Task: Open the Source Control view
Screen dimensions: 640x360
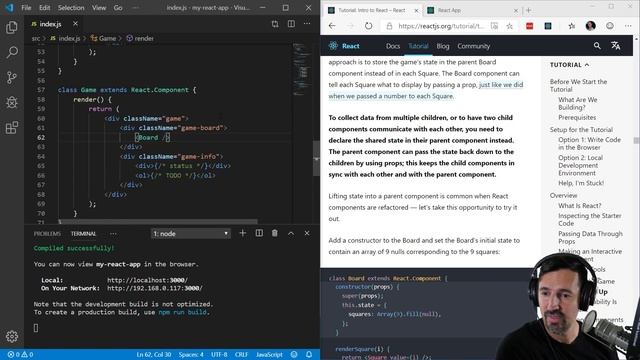Action: 12,77
